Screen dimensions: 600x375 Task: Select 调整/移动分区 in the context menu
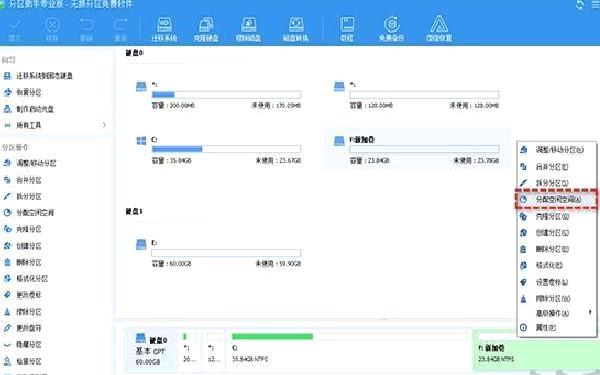click(557, 150)
